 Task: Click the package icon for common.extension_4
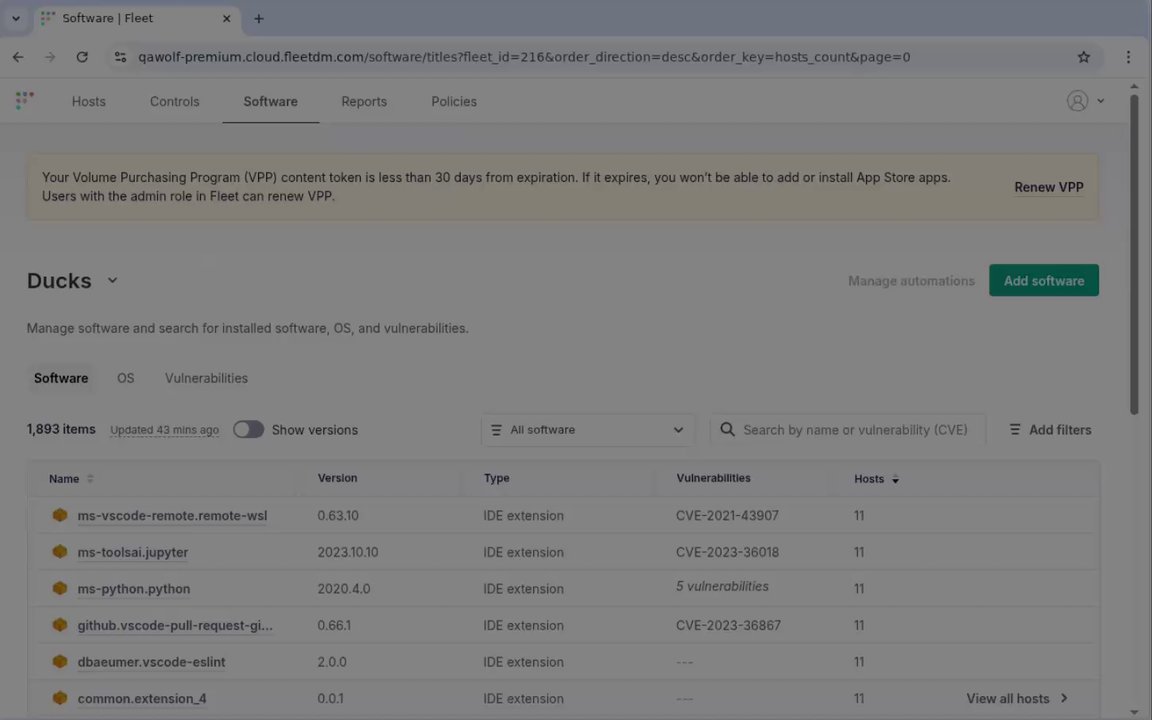pyautogui.click(x=60, y=698)
